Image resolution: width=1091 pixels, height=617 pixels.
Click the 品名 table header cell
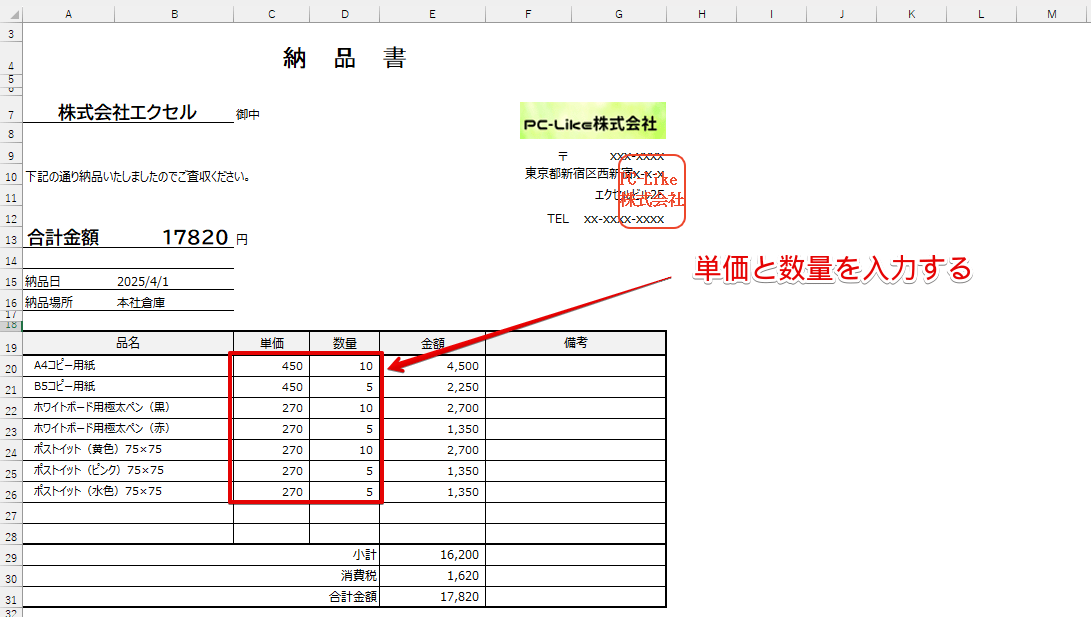(x=128, y=343)
